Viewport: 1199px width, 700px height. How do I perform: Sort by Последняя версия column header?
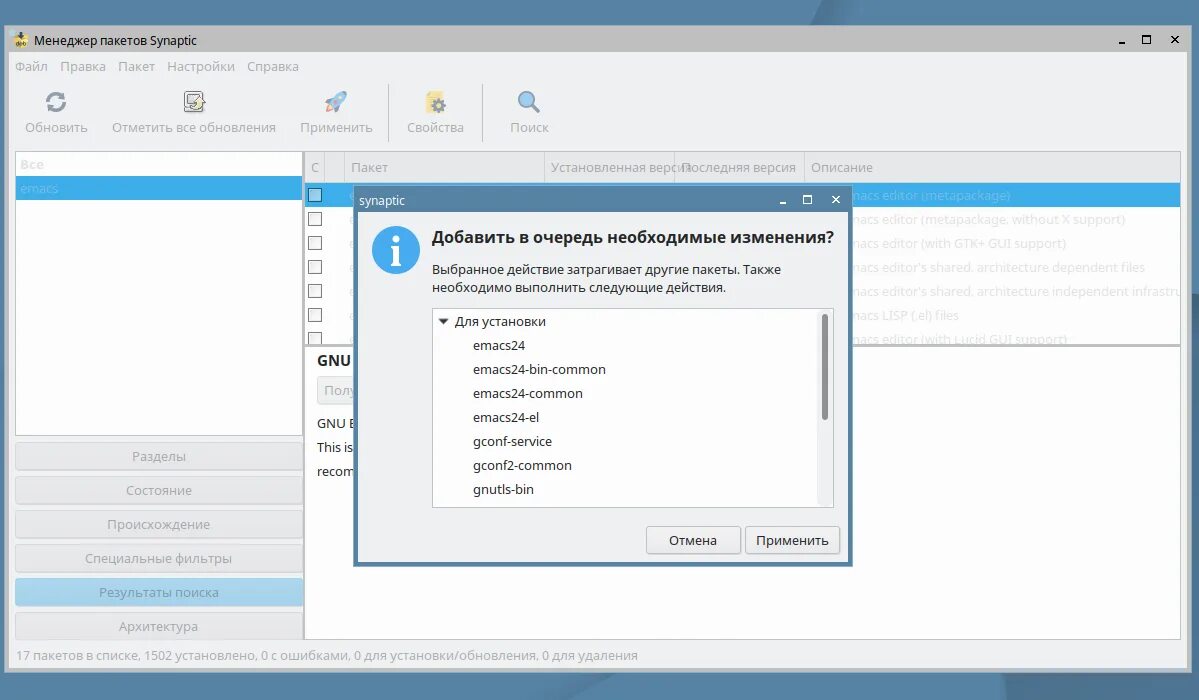pyautogui.click(x=739, y=168)
